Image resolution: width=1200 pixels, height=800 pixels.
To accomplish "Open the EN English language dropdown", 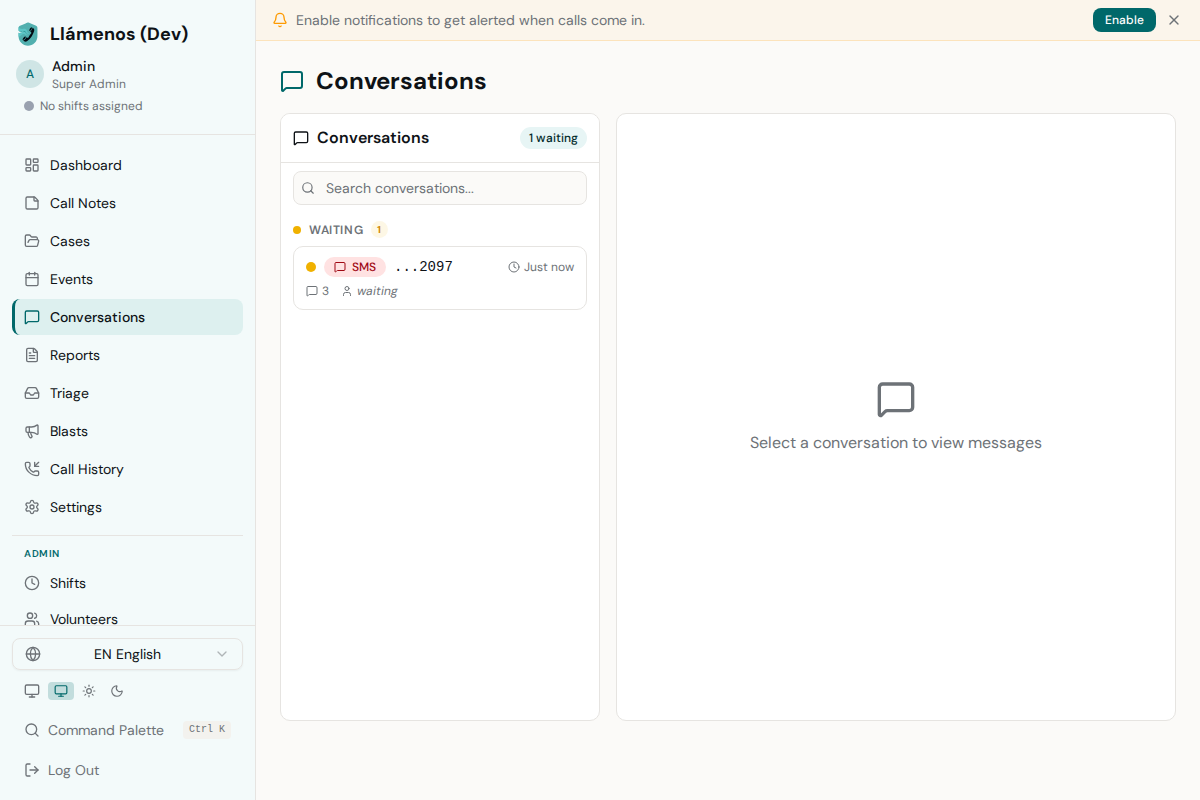I will 127,654.
